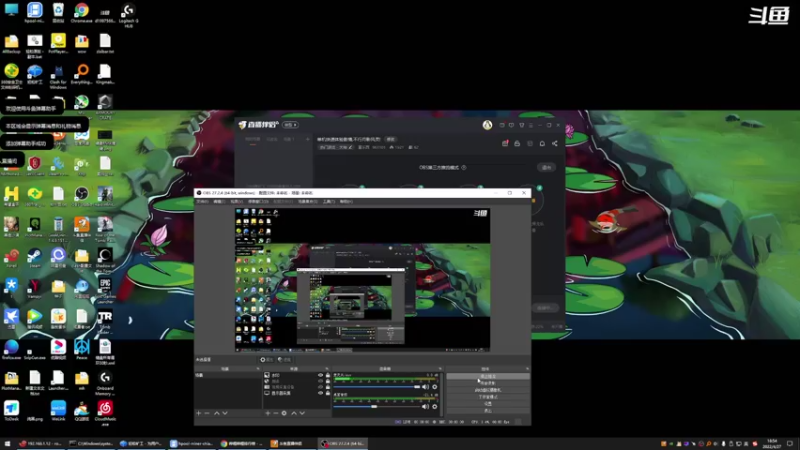Open 桌面音频 channel gear settings in mixer

[x=435, y=407]
